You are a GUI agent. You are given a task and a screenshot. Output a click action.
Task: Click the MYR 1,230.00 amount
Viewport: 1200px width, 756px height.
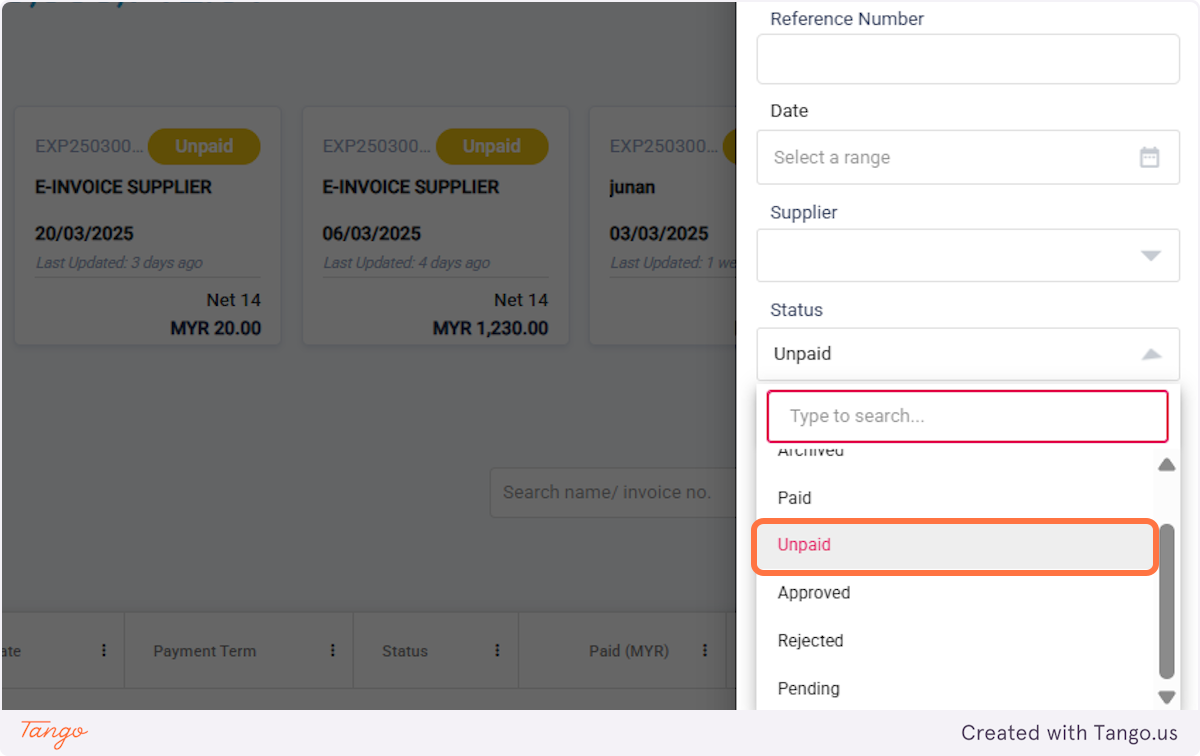491,328
